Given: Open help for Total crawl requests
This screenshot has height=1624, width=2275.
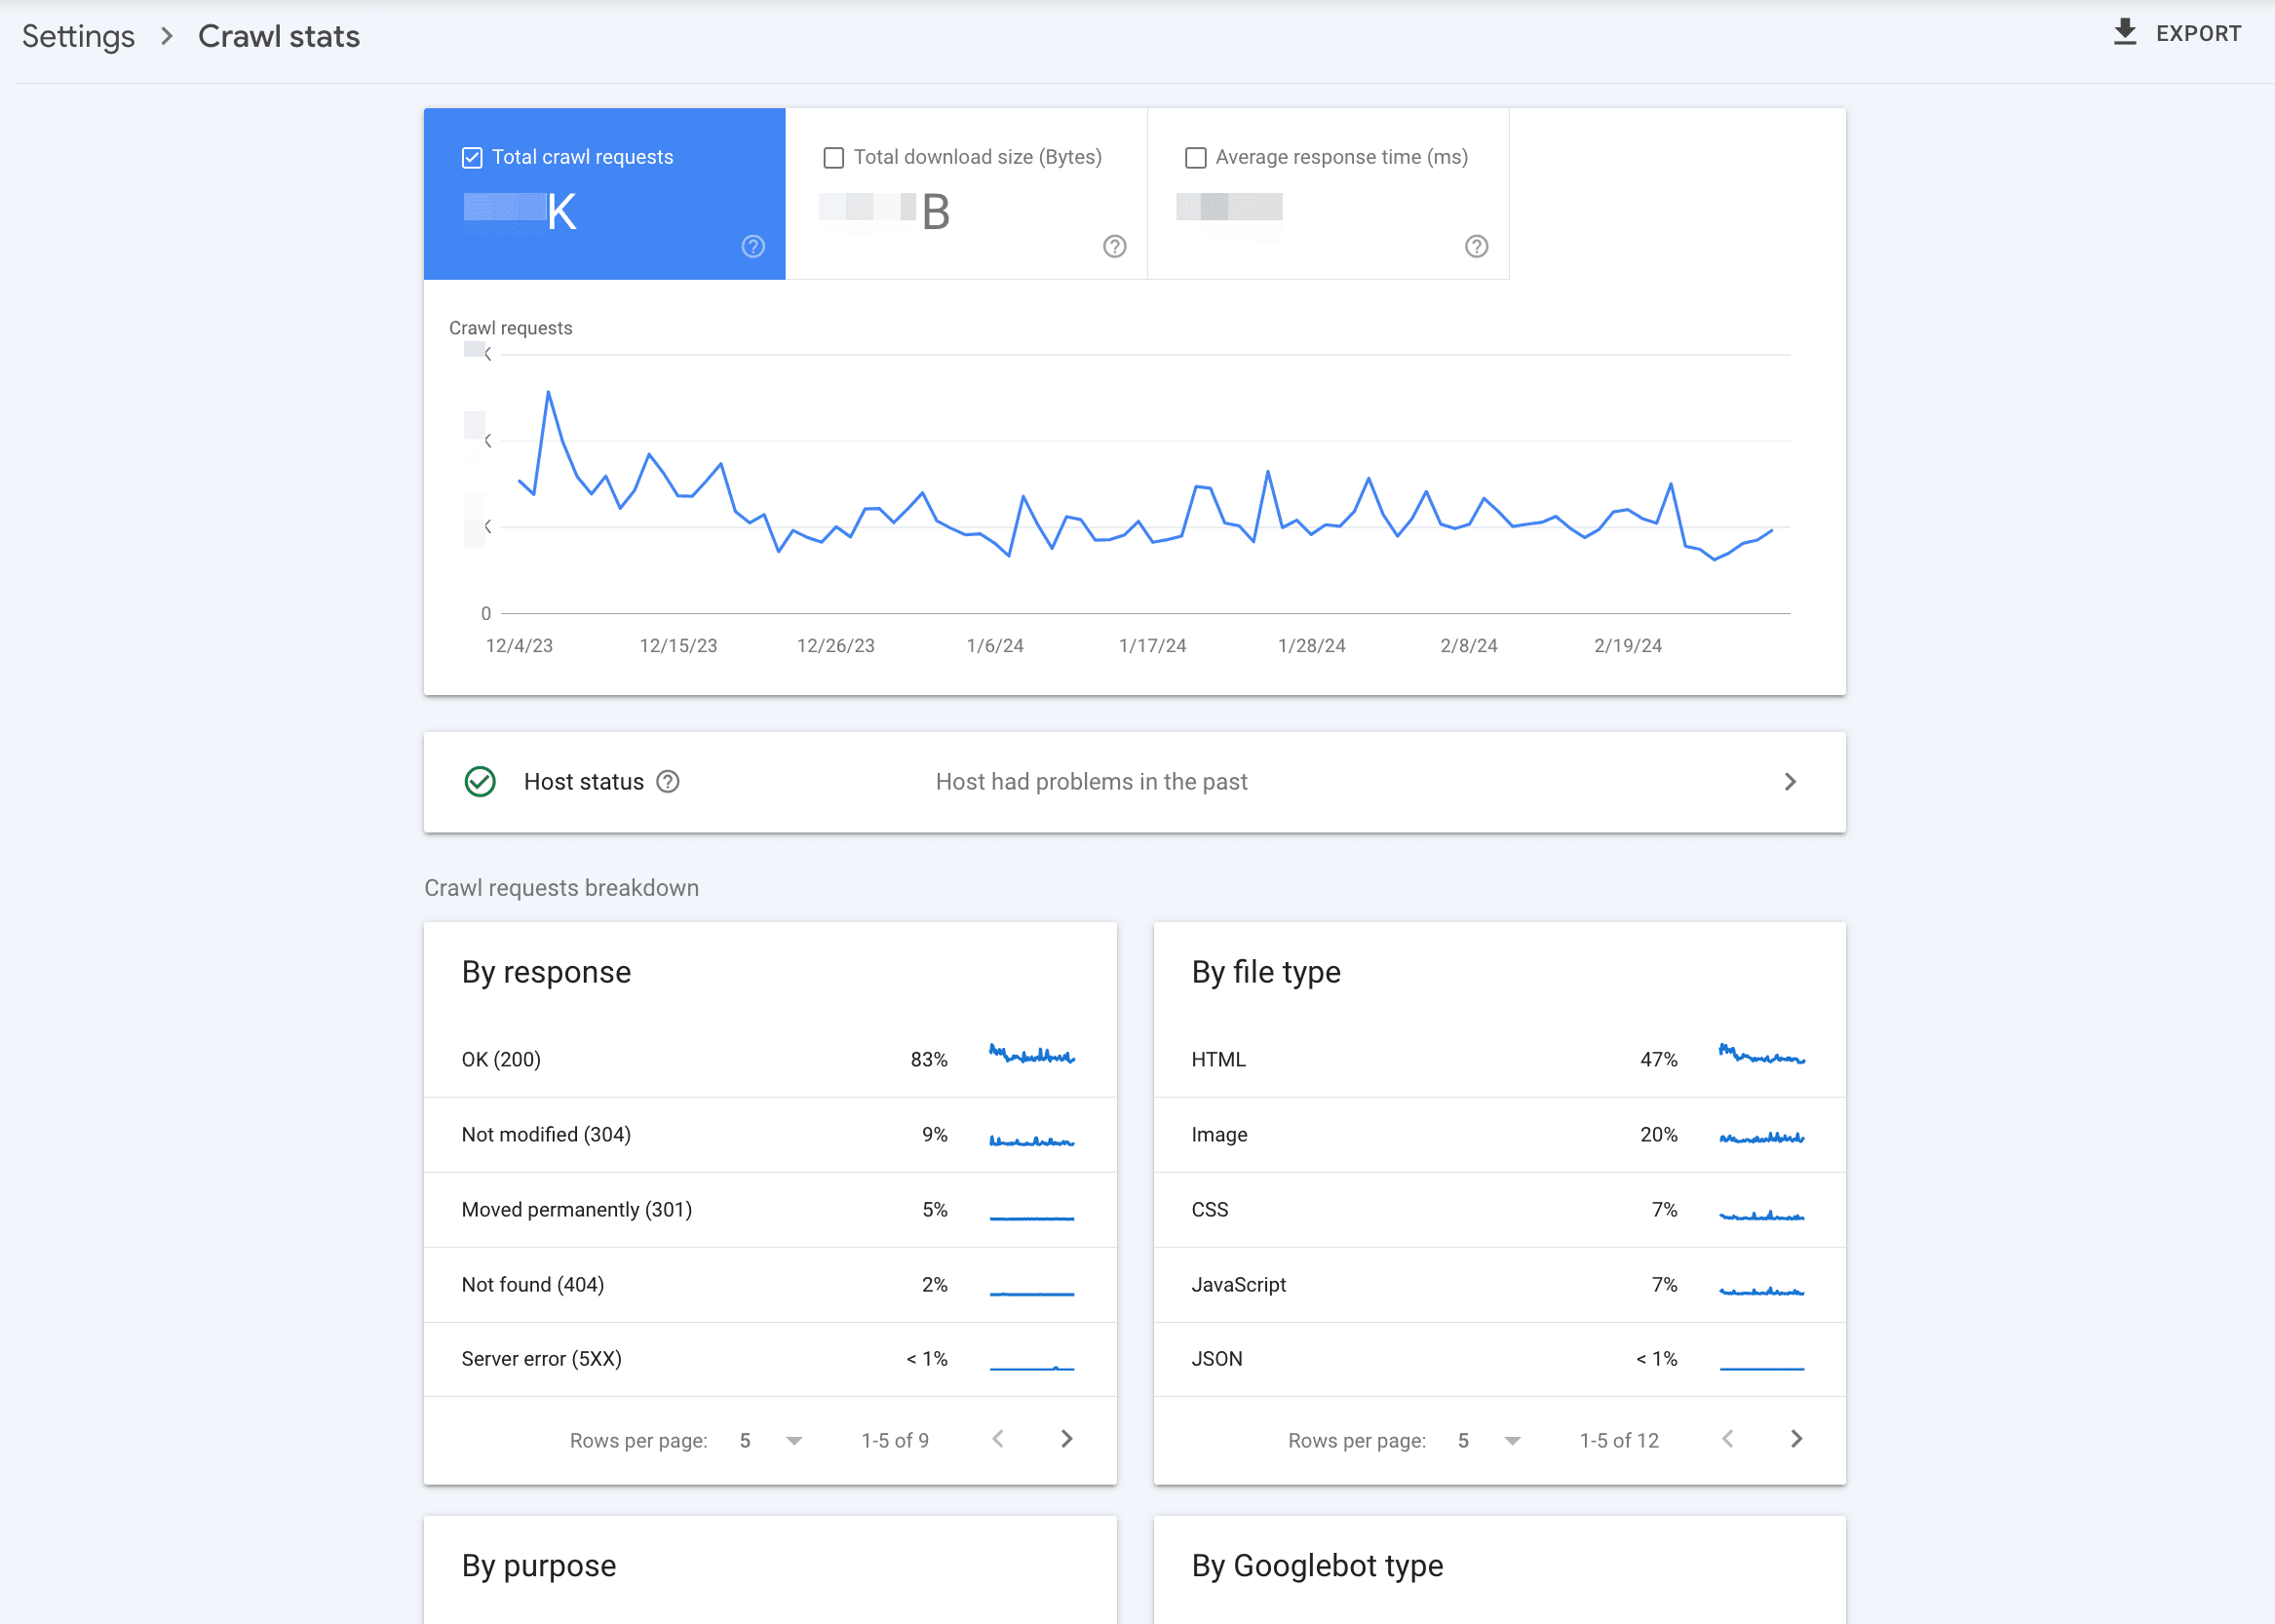Looking at the screenshot, I should coord(753,247).
